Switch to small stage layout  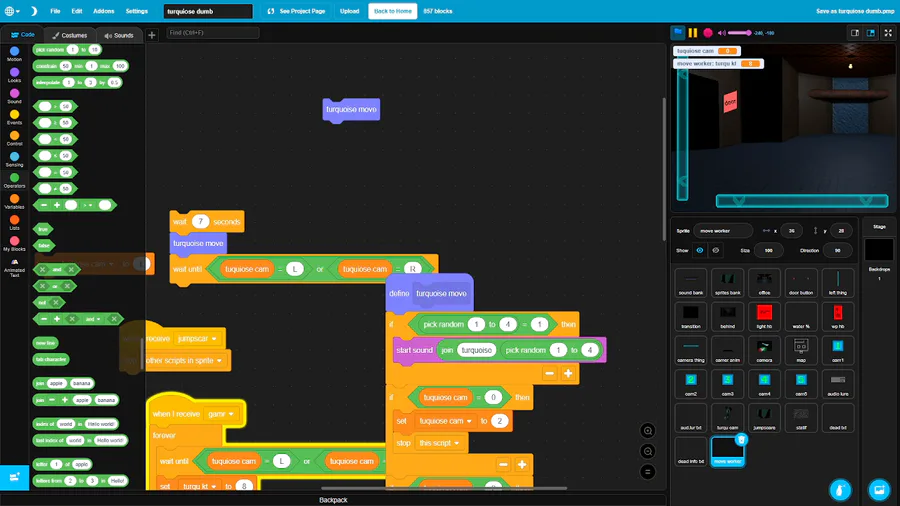coord(855,33)
